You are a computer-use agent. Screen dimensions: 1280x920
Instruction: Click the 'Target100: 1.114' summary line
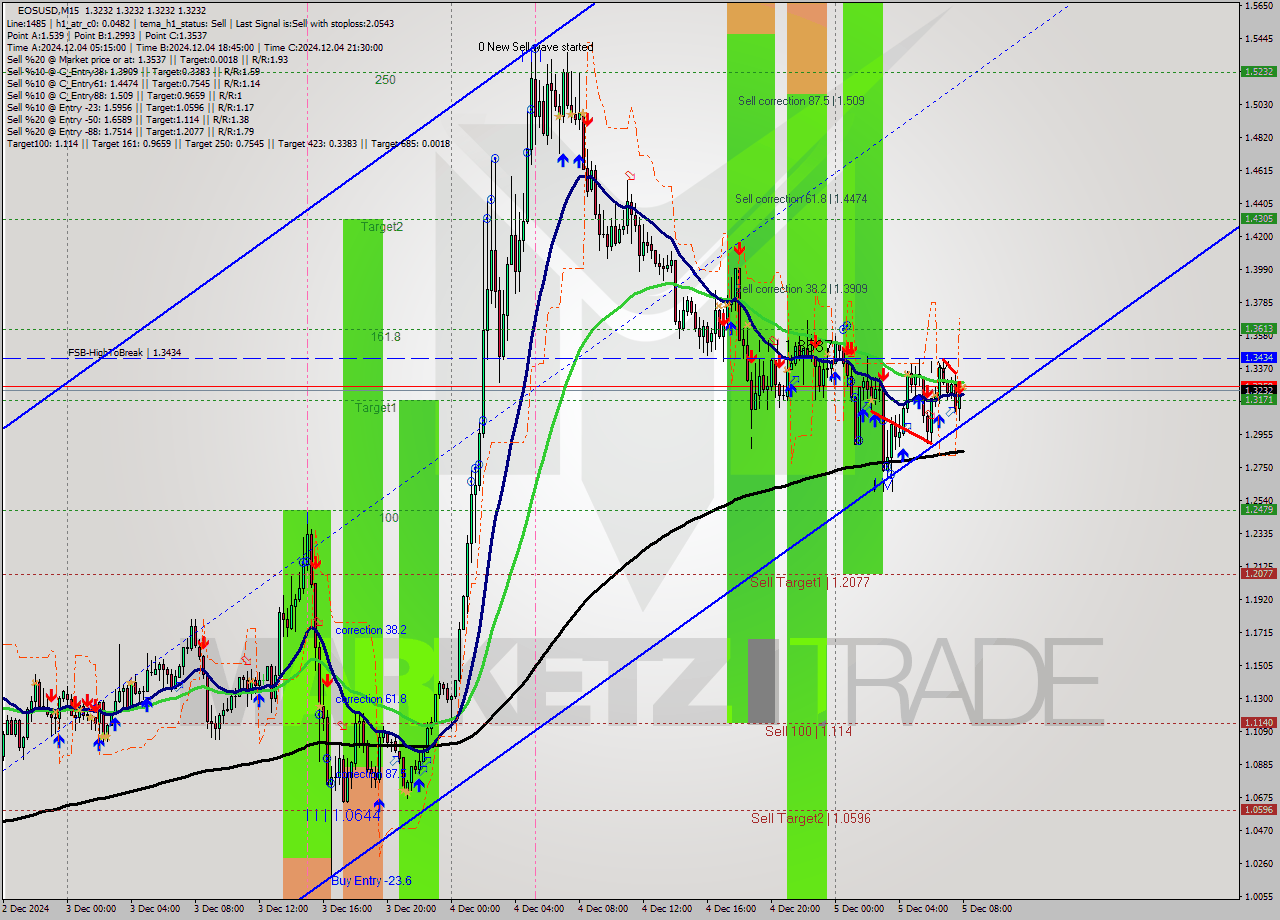click(228, 143)
